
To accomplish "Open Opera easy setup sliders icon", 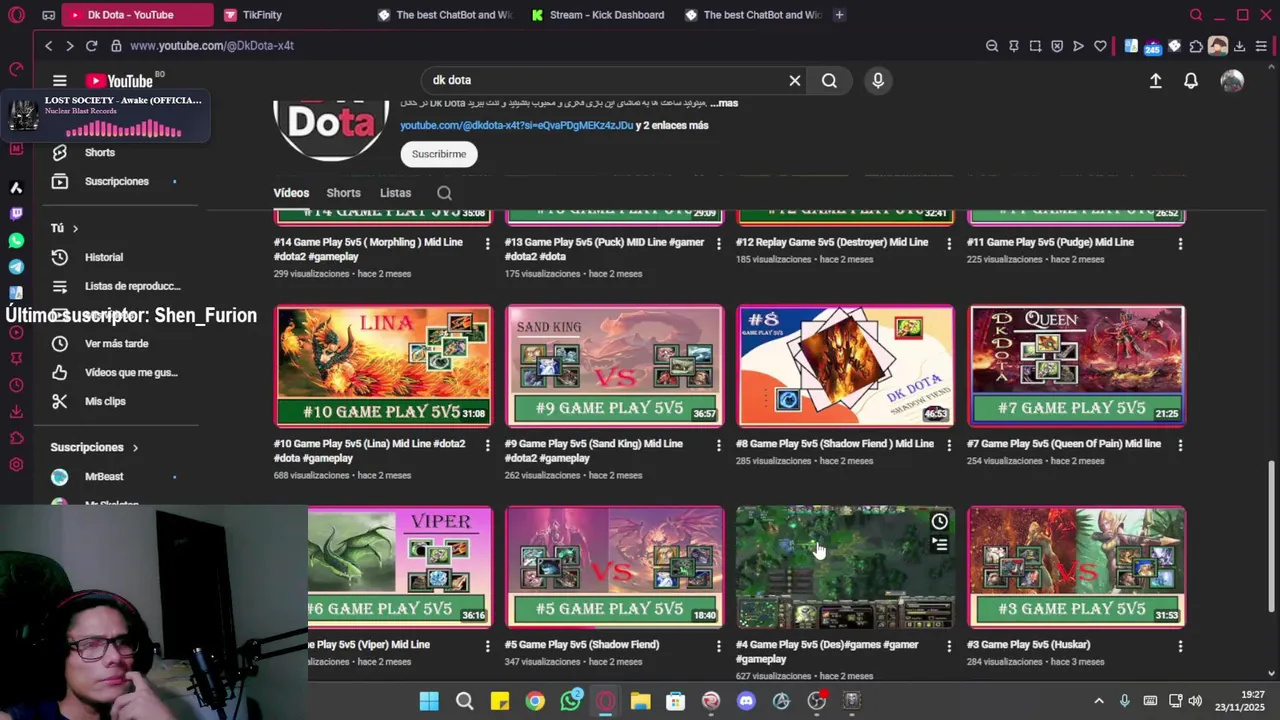I will click(1261, 45).
